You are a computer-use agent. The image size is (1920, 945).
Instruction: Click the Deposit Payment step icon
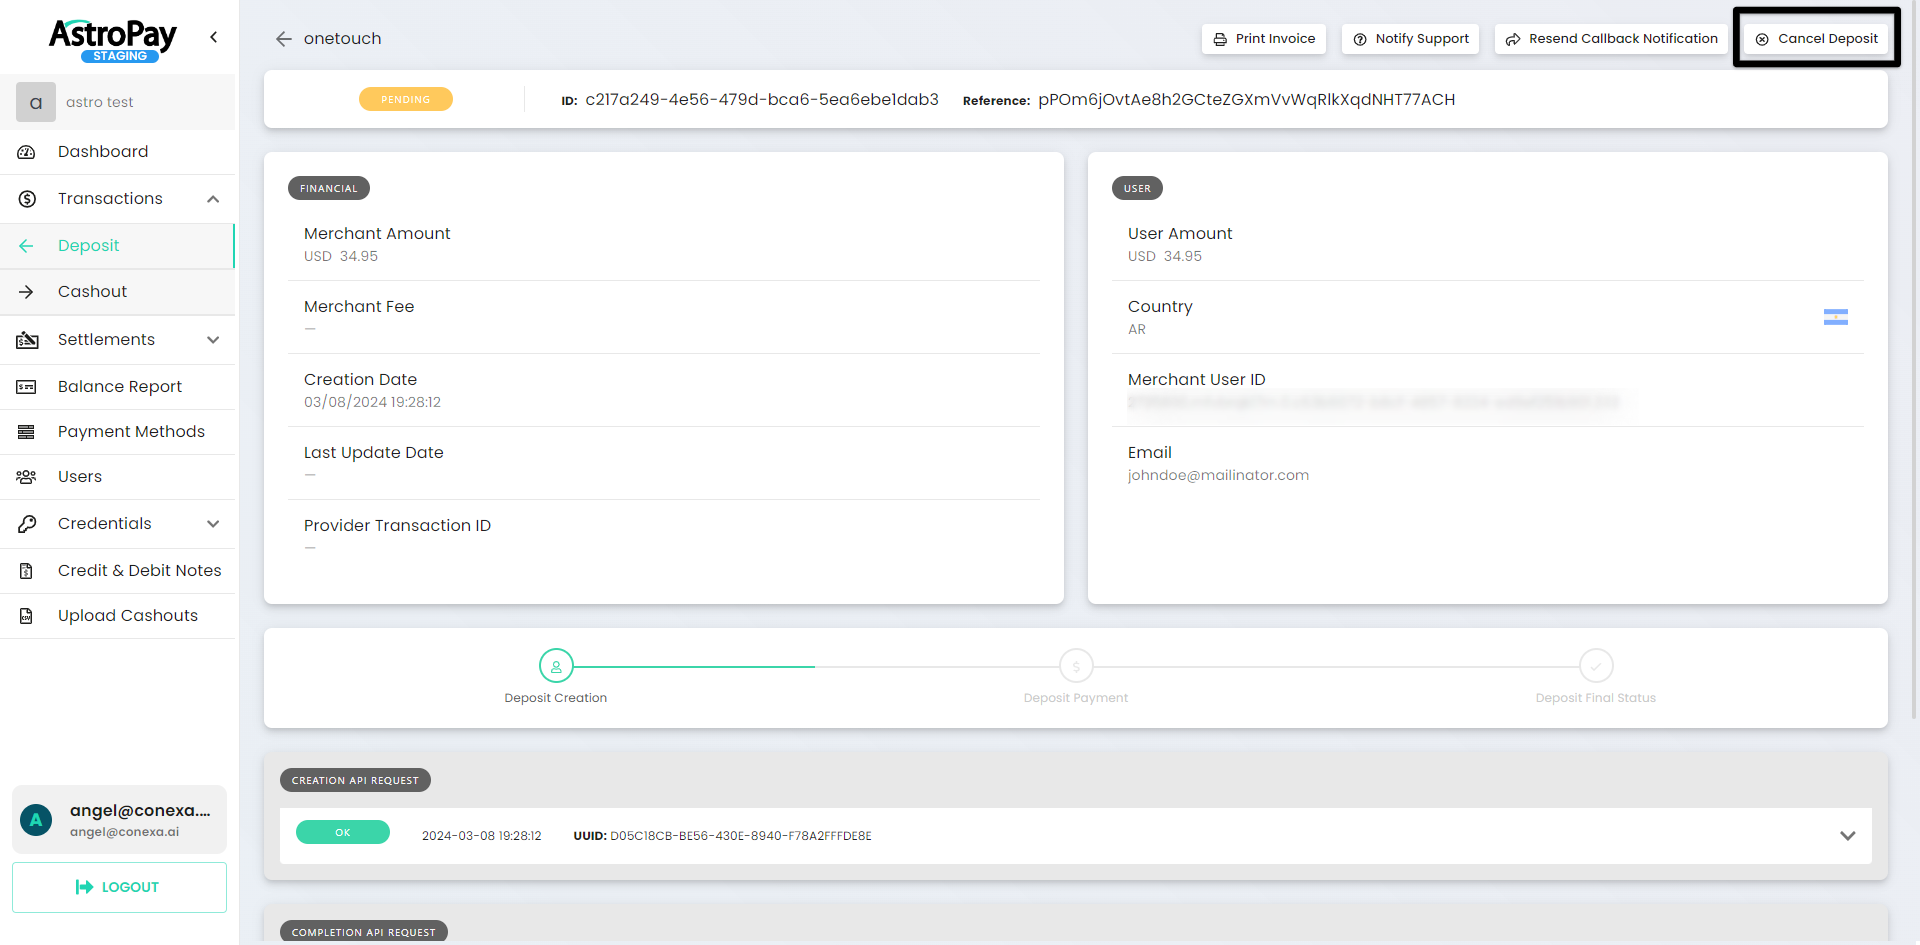coord(1076,666)
